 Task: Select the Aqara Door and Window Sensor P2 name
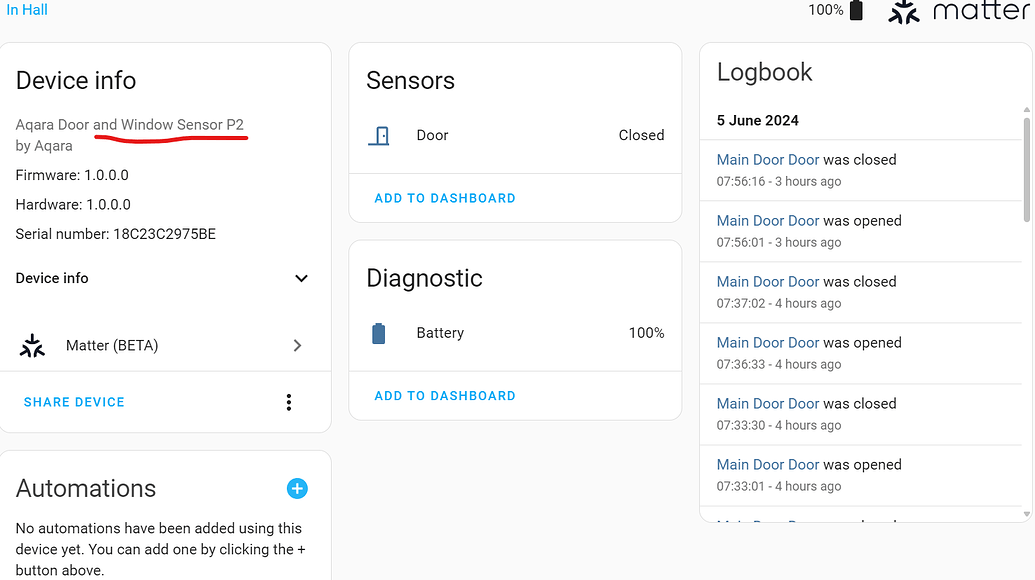point(129,124)
